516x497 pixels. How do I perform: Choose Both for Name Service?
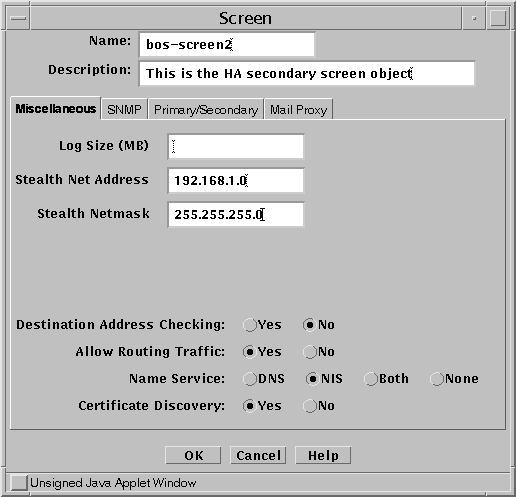(x=386, y=379)
